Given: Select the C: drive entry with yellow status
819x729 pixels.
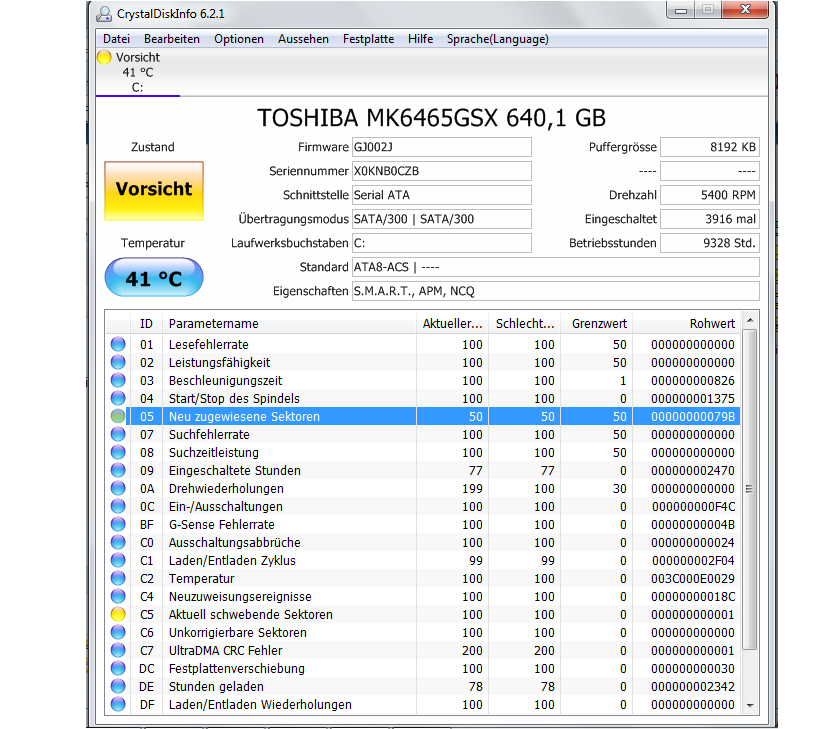Looking at the screenshot, I should (x=138, y=72).
